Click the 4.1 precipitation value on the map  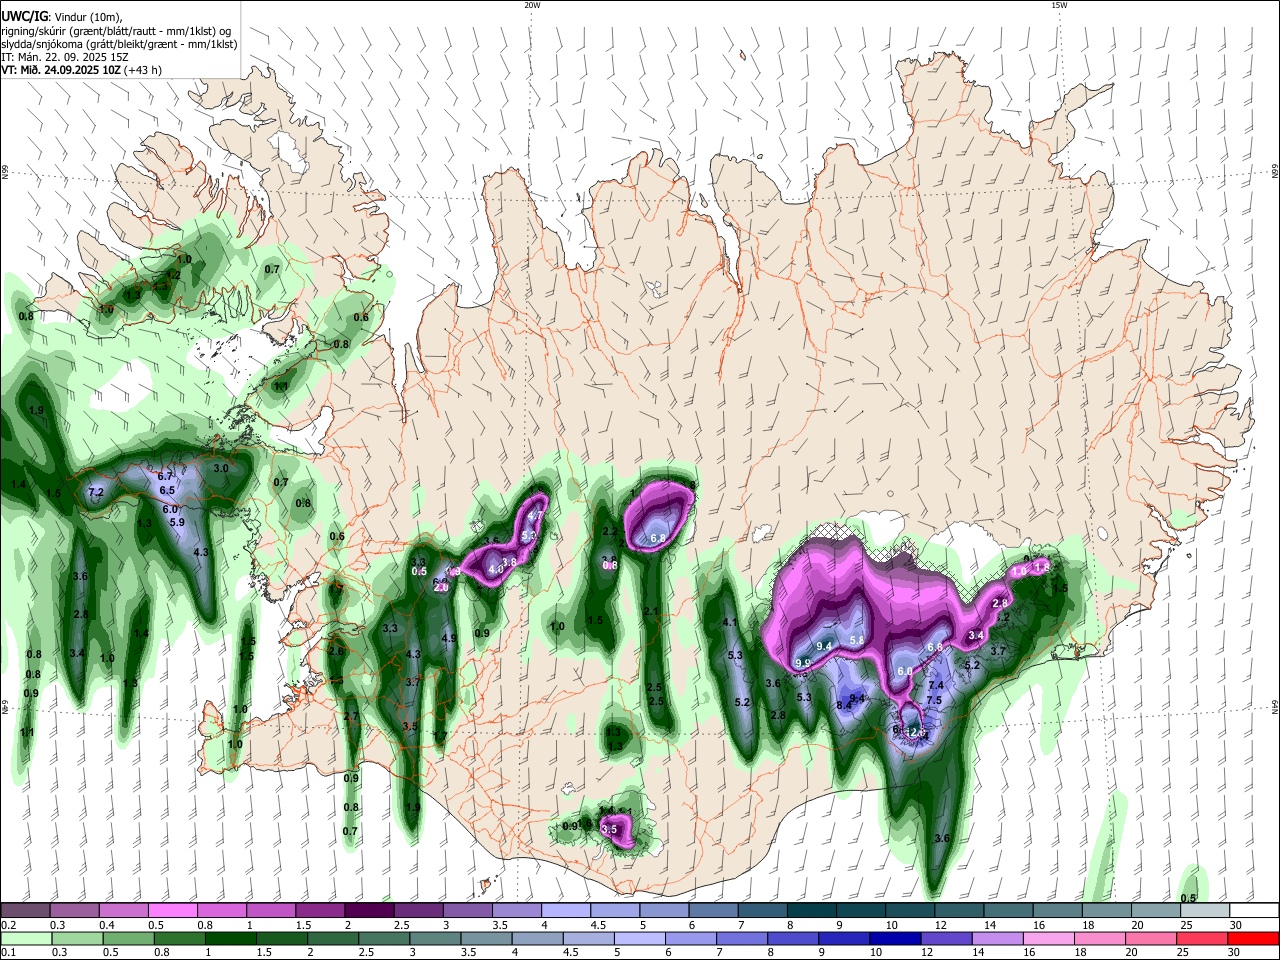(729, 623)
